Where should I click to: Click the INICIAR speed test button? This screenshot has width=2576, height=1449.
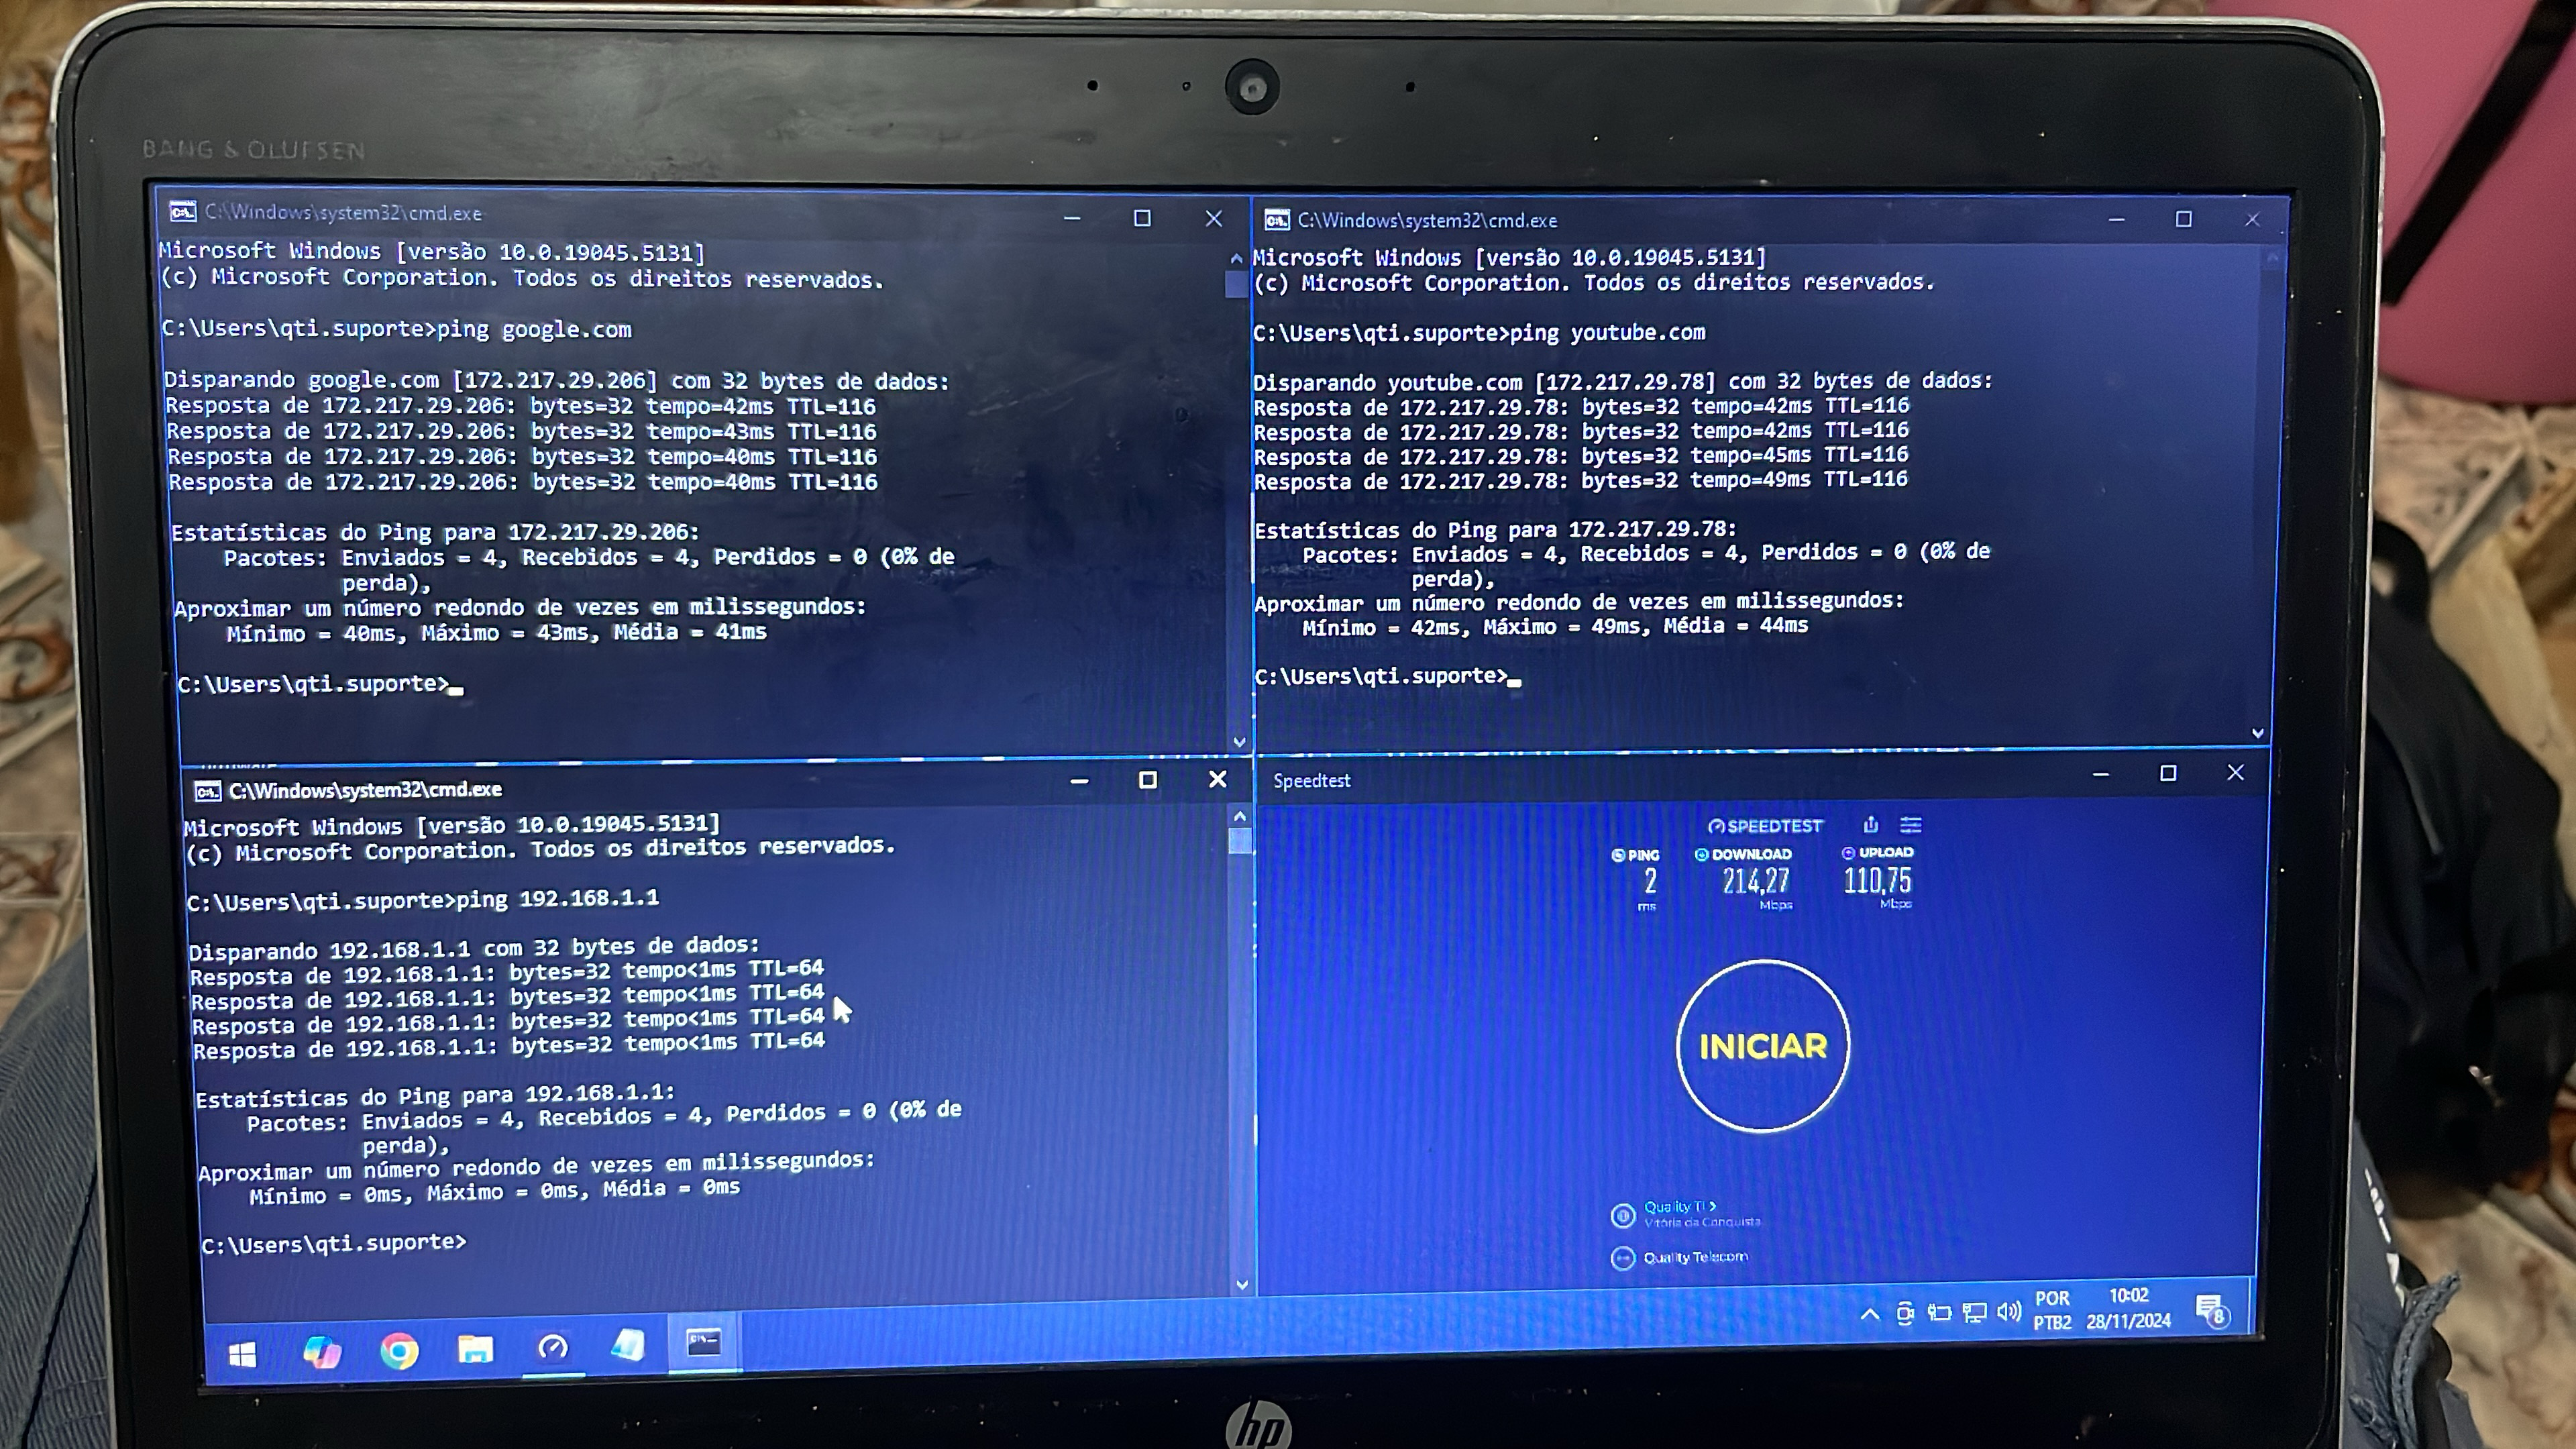pyautogui.click(x=1762, y=1046)
